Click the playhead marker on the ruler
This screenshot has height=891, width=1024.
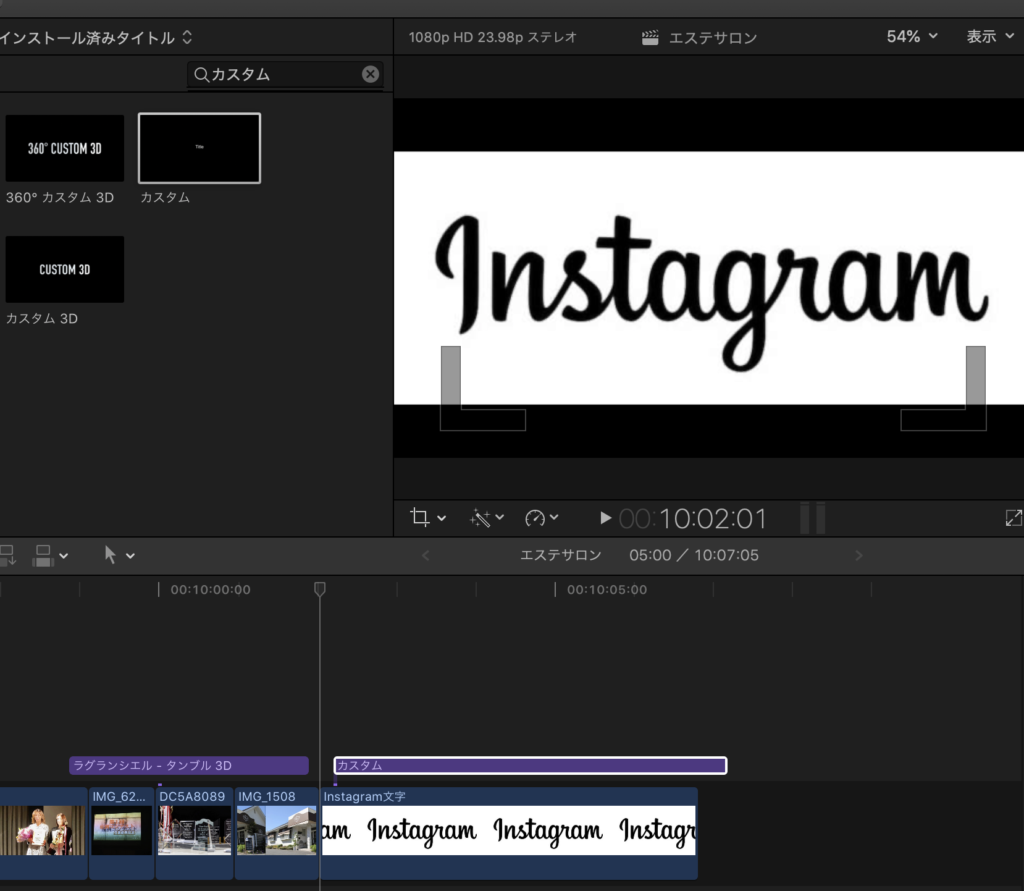319,589
